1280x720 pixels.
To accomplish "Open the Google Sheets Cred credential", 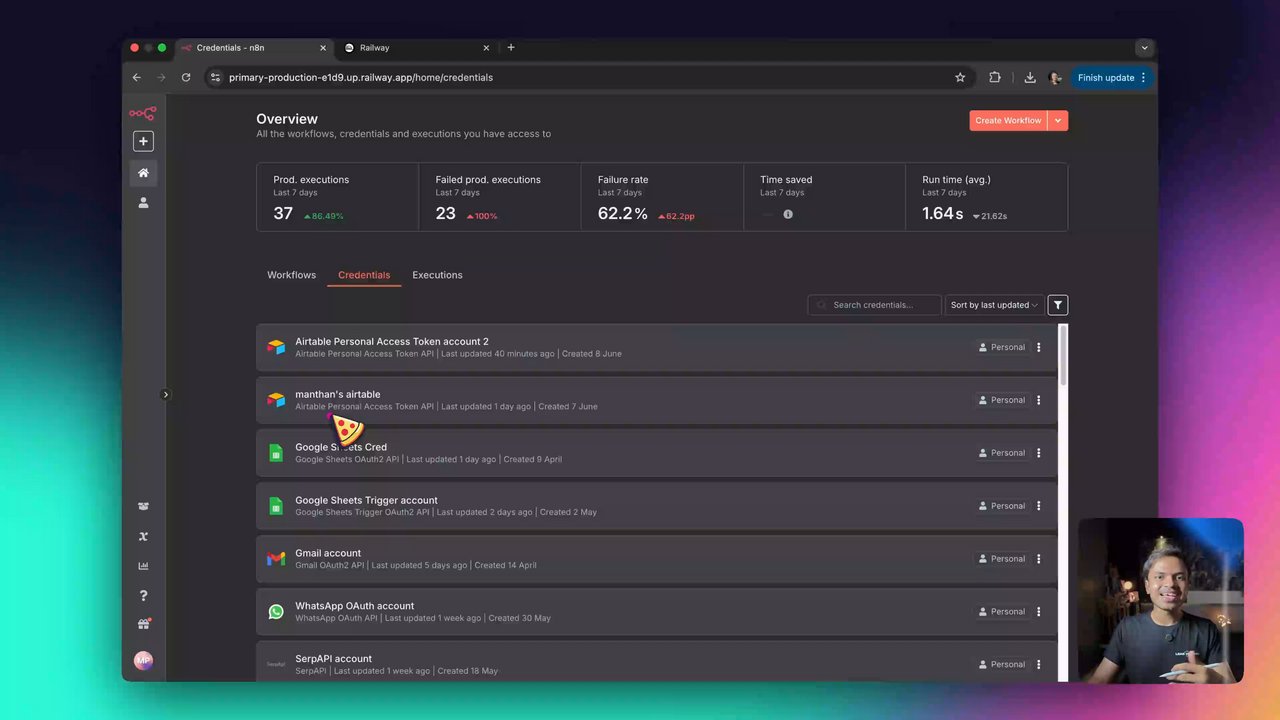I will point(656,453).
